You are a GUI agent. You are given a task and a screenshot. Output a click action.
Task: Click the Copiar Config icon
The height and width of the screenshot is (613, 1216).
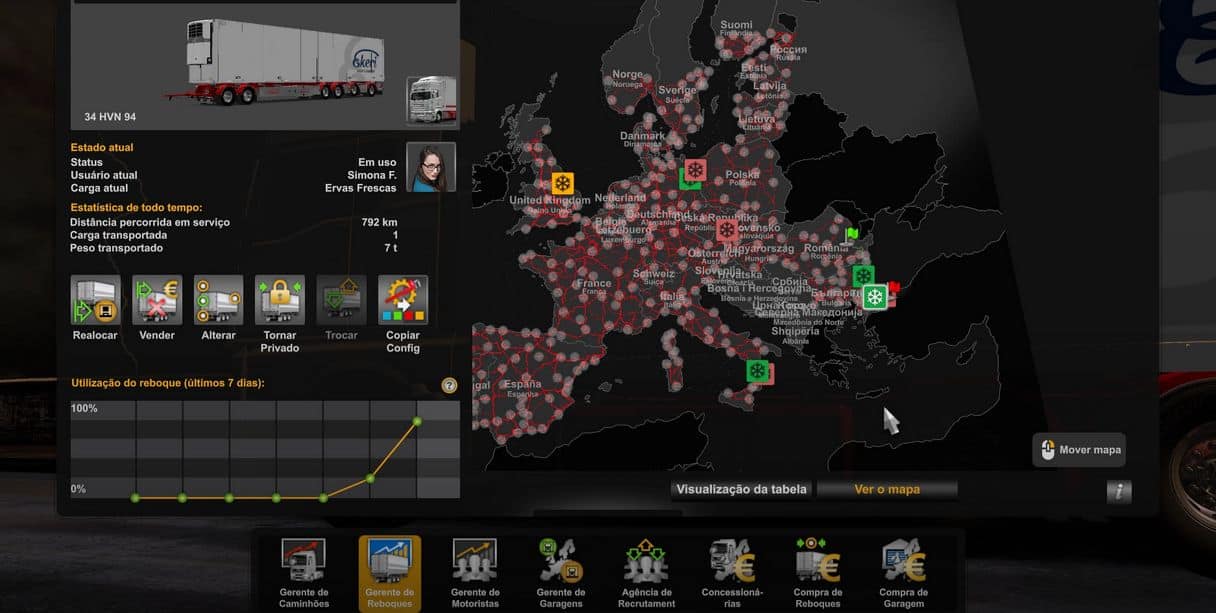click(x=403, y=300)
